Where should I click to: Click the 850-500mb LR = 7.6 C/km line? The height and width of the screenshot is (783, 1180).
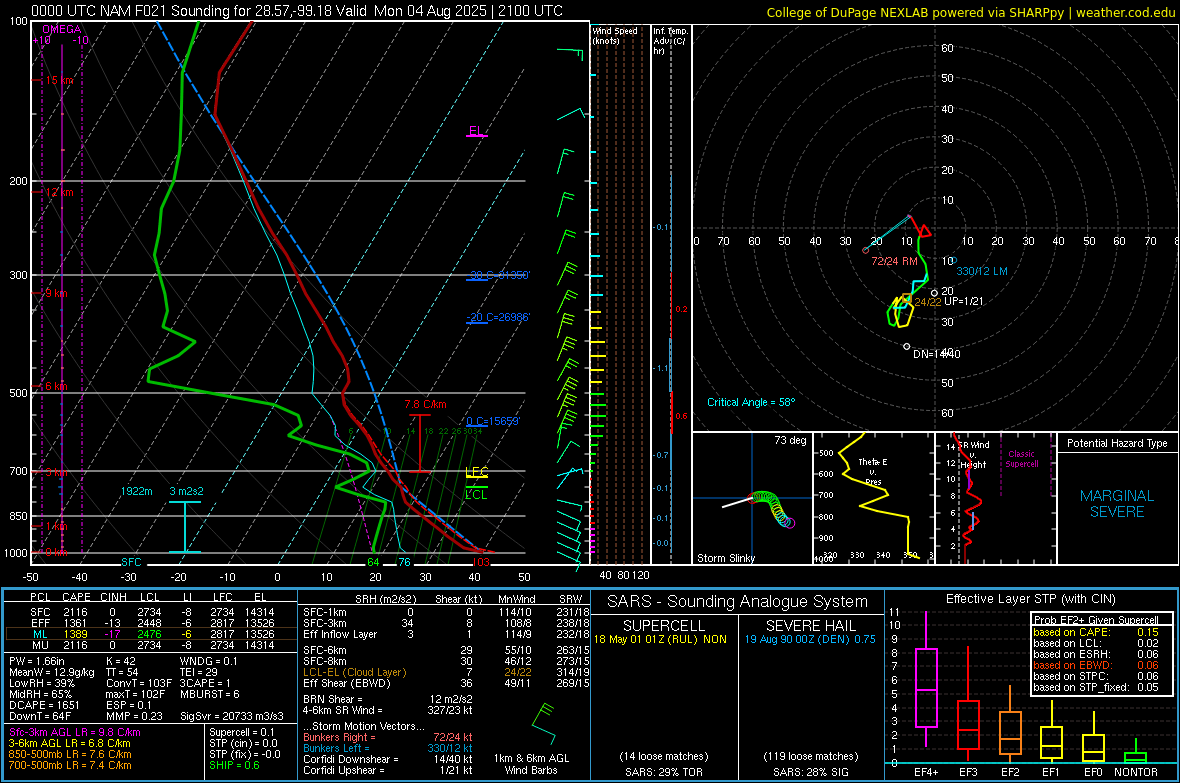point(70,754)
